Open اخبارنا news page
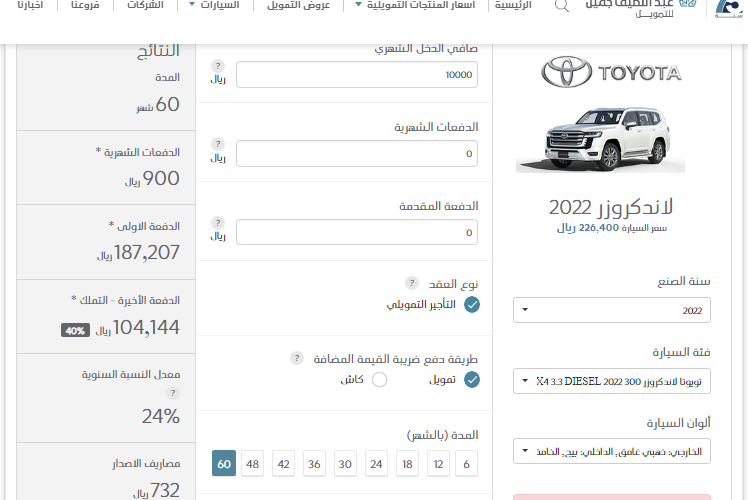Image resolution: width=748 pixels, height=500 pixels. click(30, 5)
